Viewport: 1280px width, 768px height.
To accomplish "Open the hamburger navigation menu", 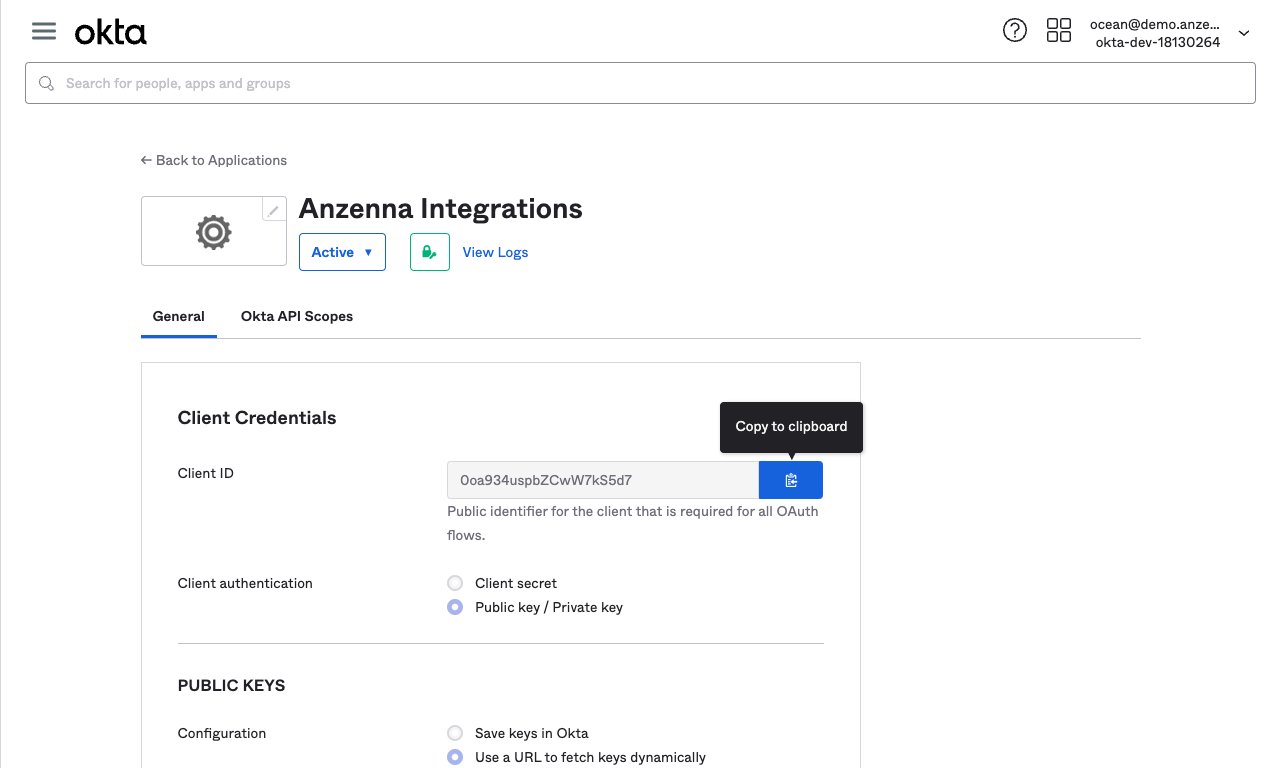I will 44,31.
